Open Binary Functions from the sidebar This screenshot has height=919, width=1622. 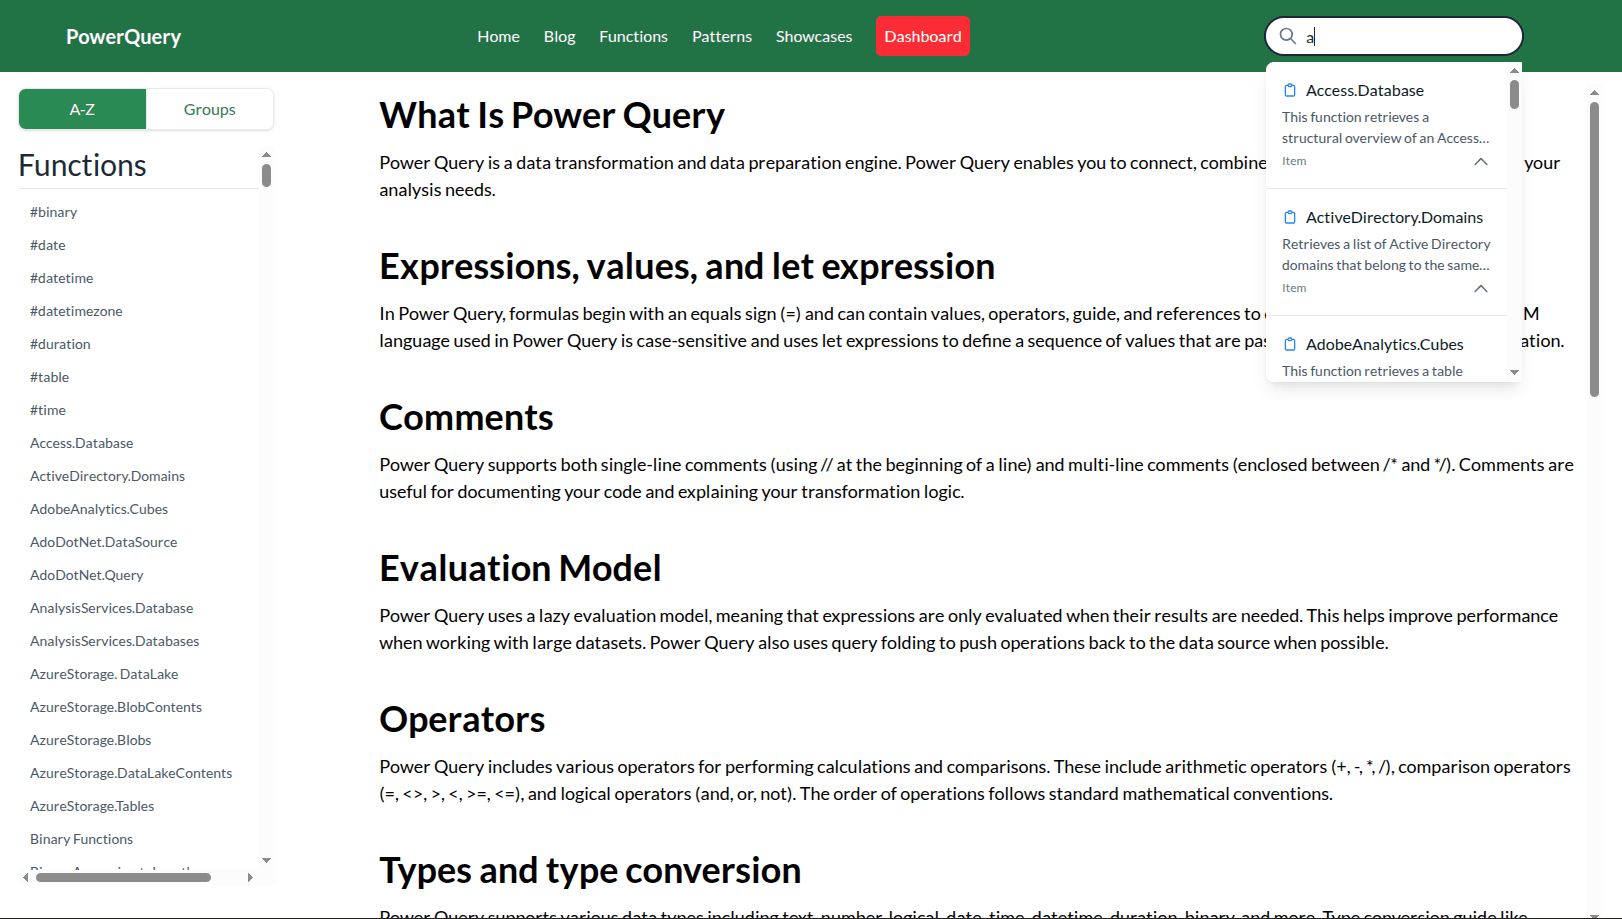coord(81,839)
